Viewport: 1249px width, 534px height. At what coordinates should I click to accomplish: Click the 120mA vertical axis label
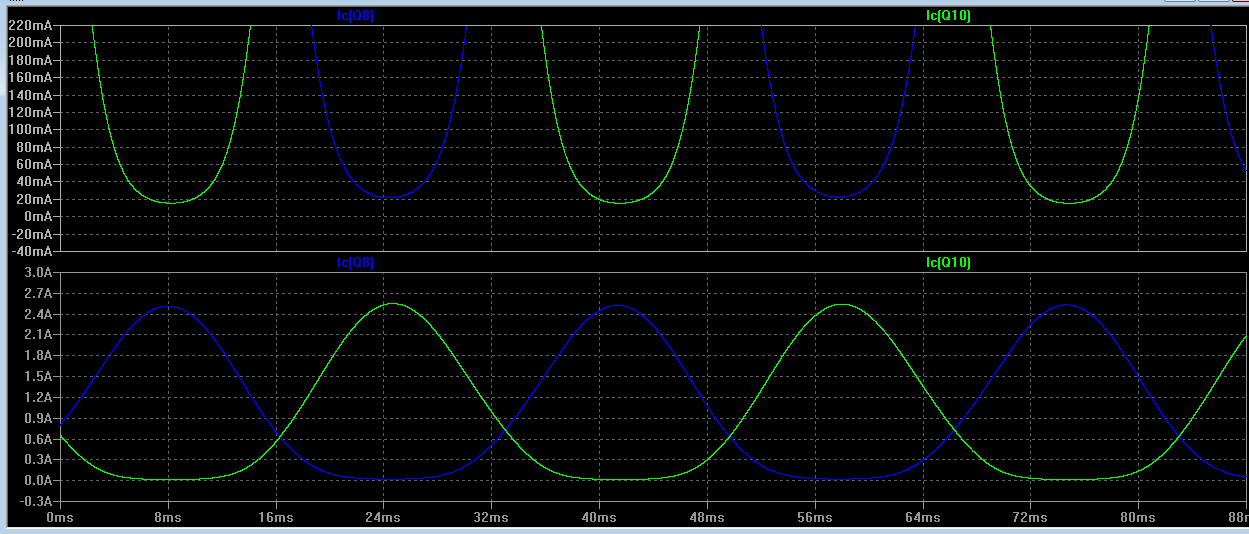click(30, 112)
